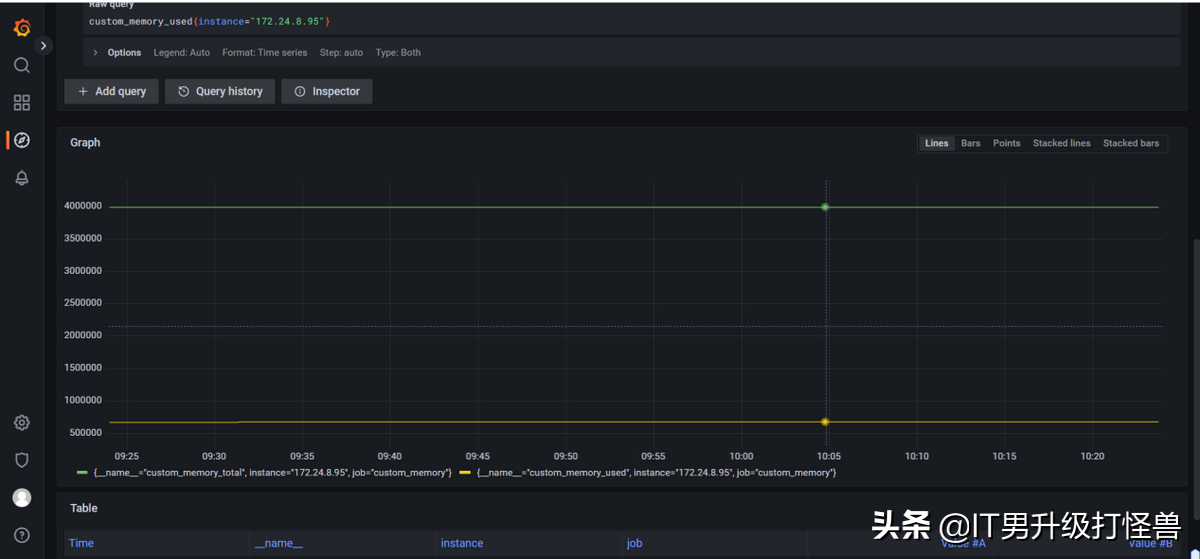The width and height of the screenshot is (1200, 559).
Task: Click the Grafana logo home icon
Action: coord(22,28)
